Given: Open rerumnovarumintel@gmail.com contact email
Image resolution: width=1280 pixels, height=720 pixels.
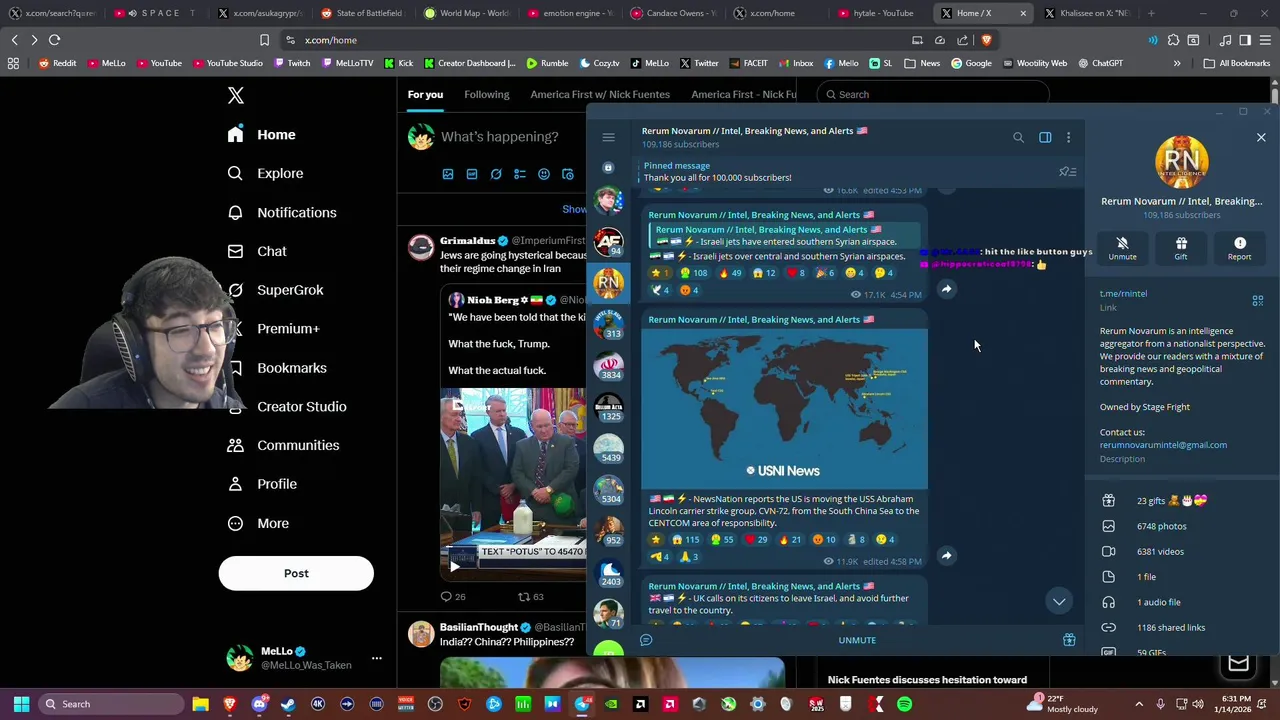Looking at the screenshot, I should click(1163, 445).
